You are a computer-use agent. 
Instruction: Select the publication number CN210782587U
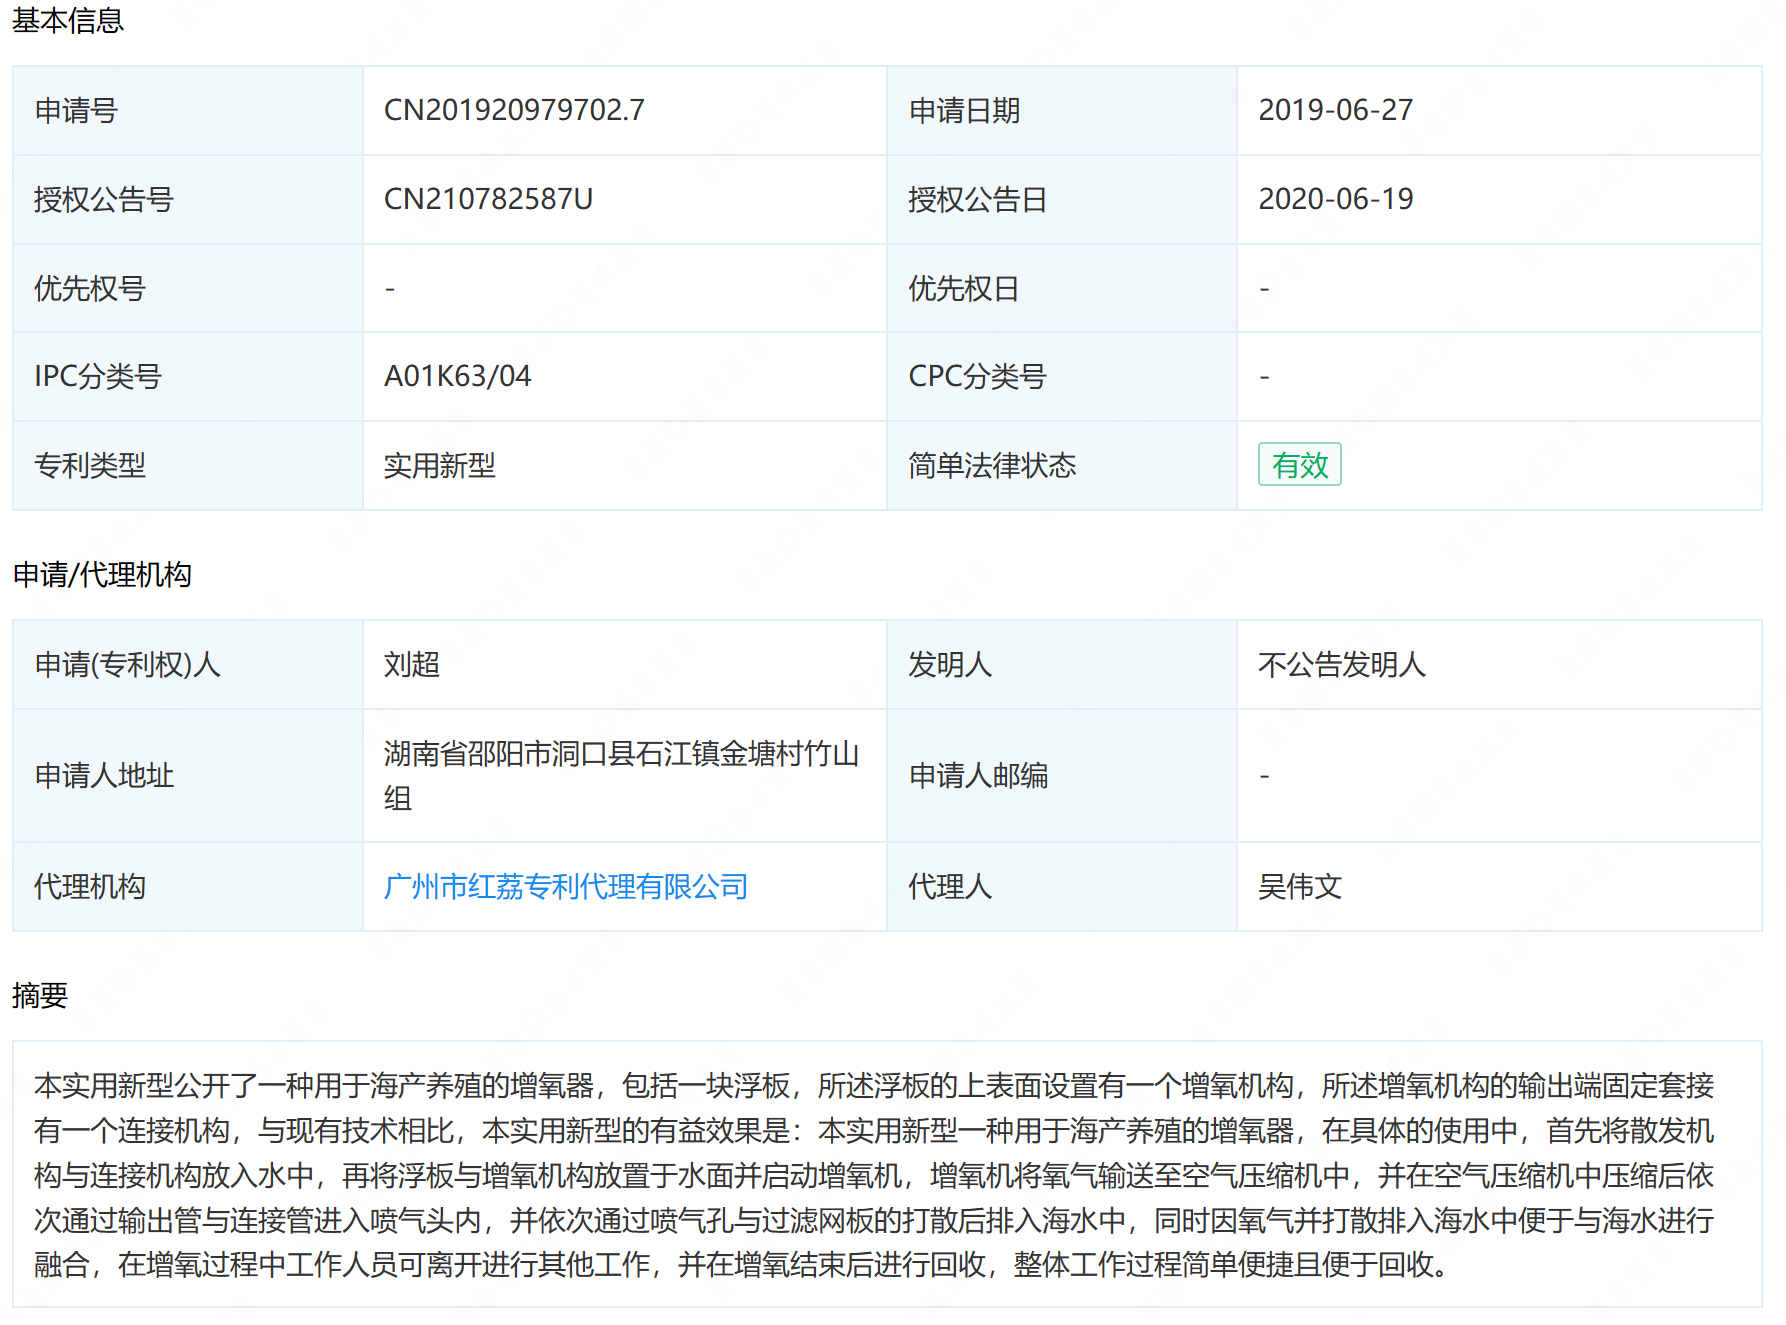[488, 199]
